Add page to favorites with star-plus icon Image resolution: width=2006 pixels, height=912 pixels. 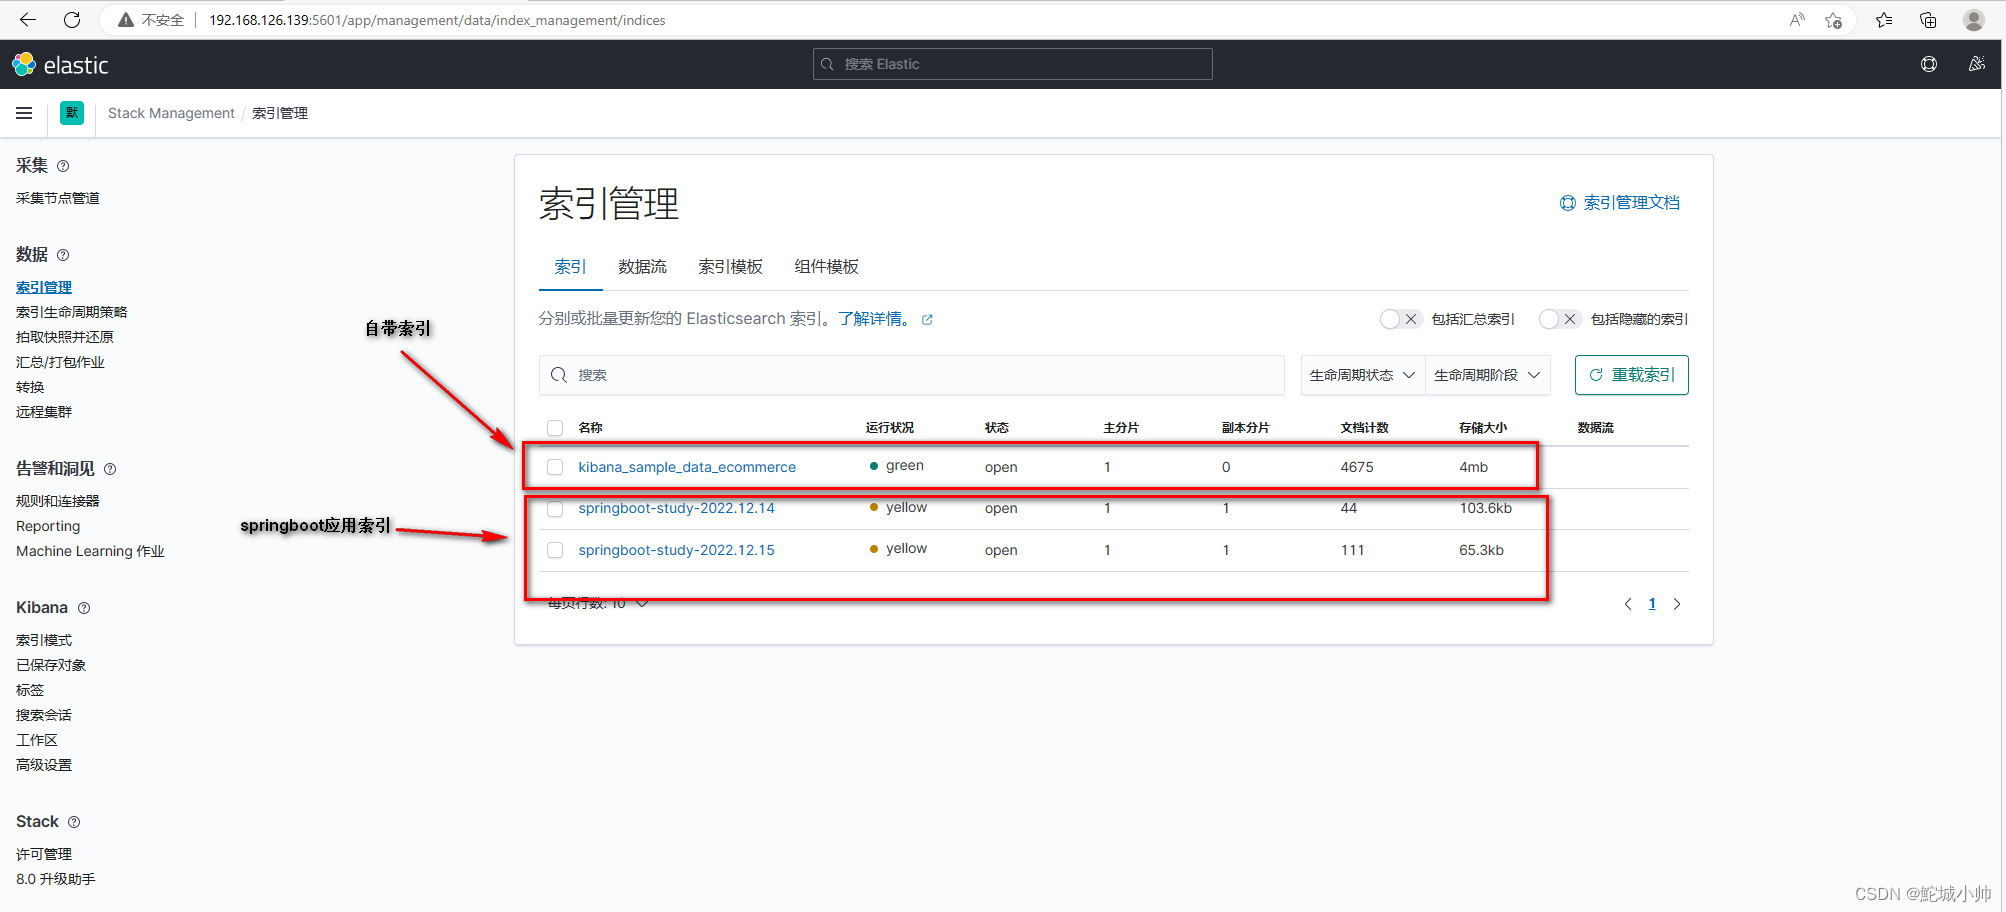pos(1833,20)
